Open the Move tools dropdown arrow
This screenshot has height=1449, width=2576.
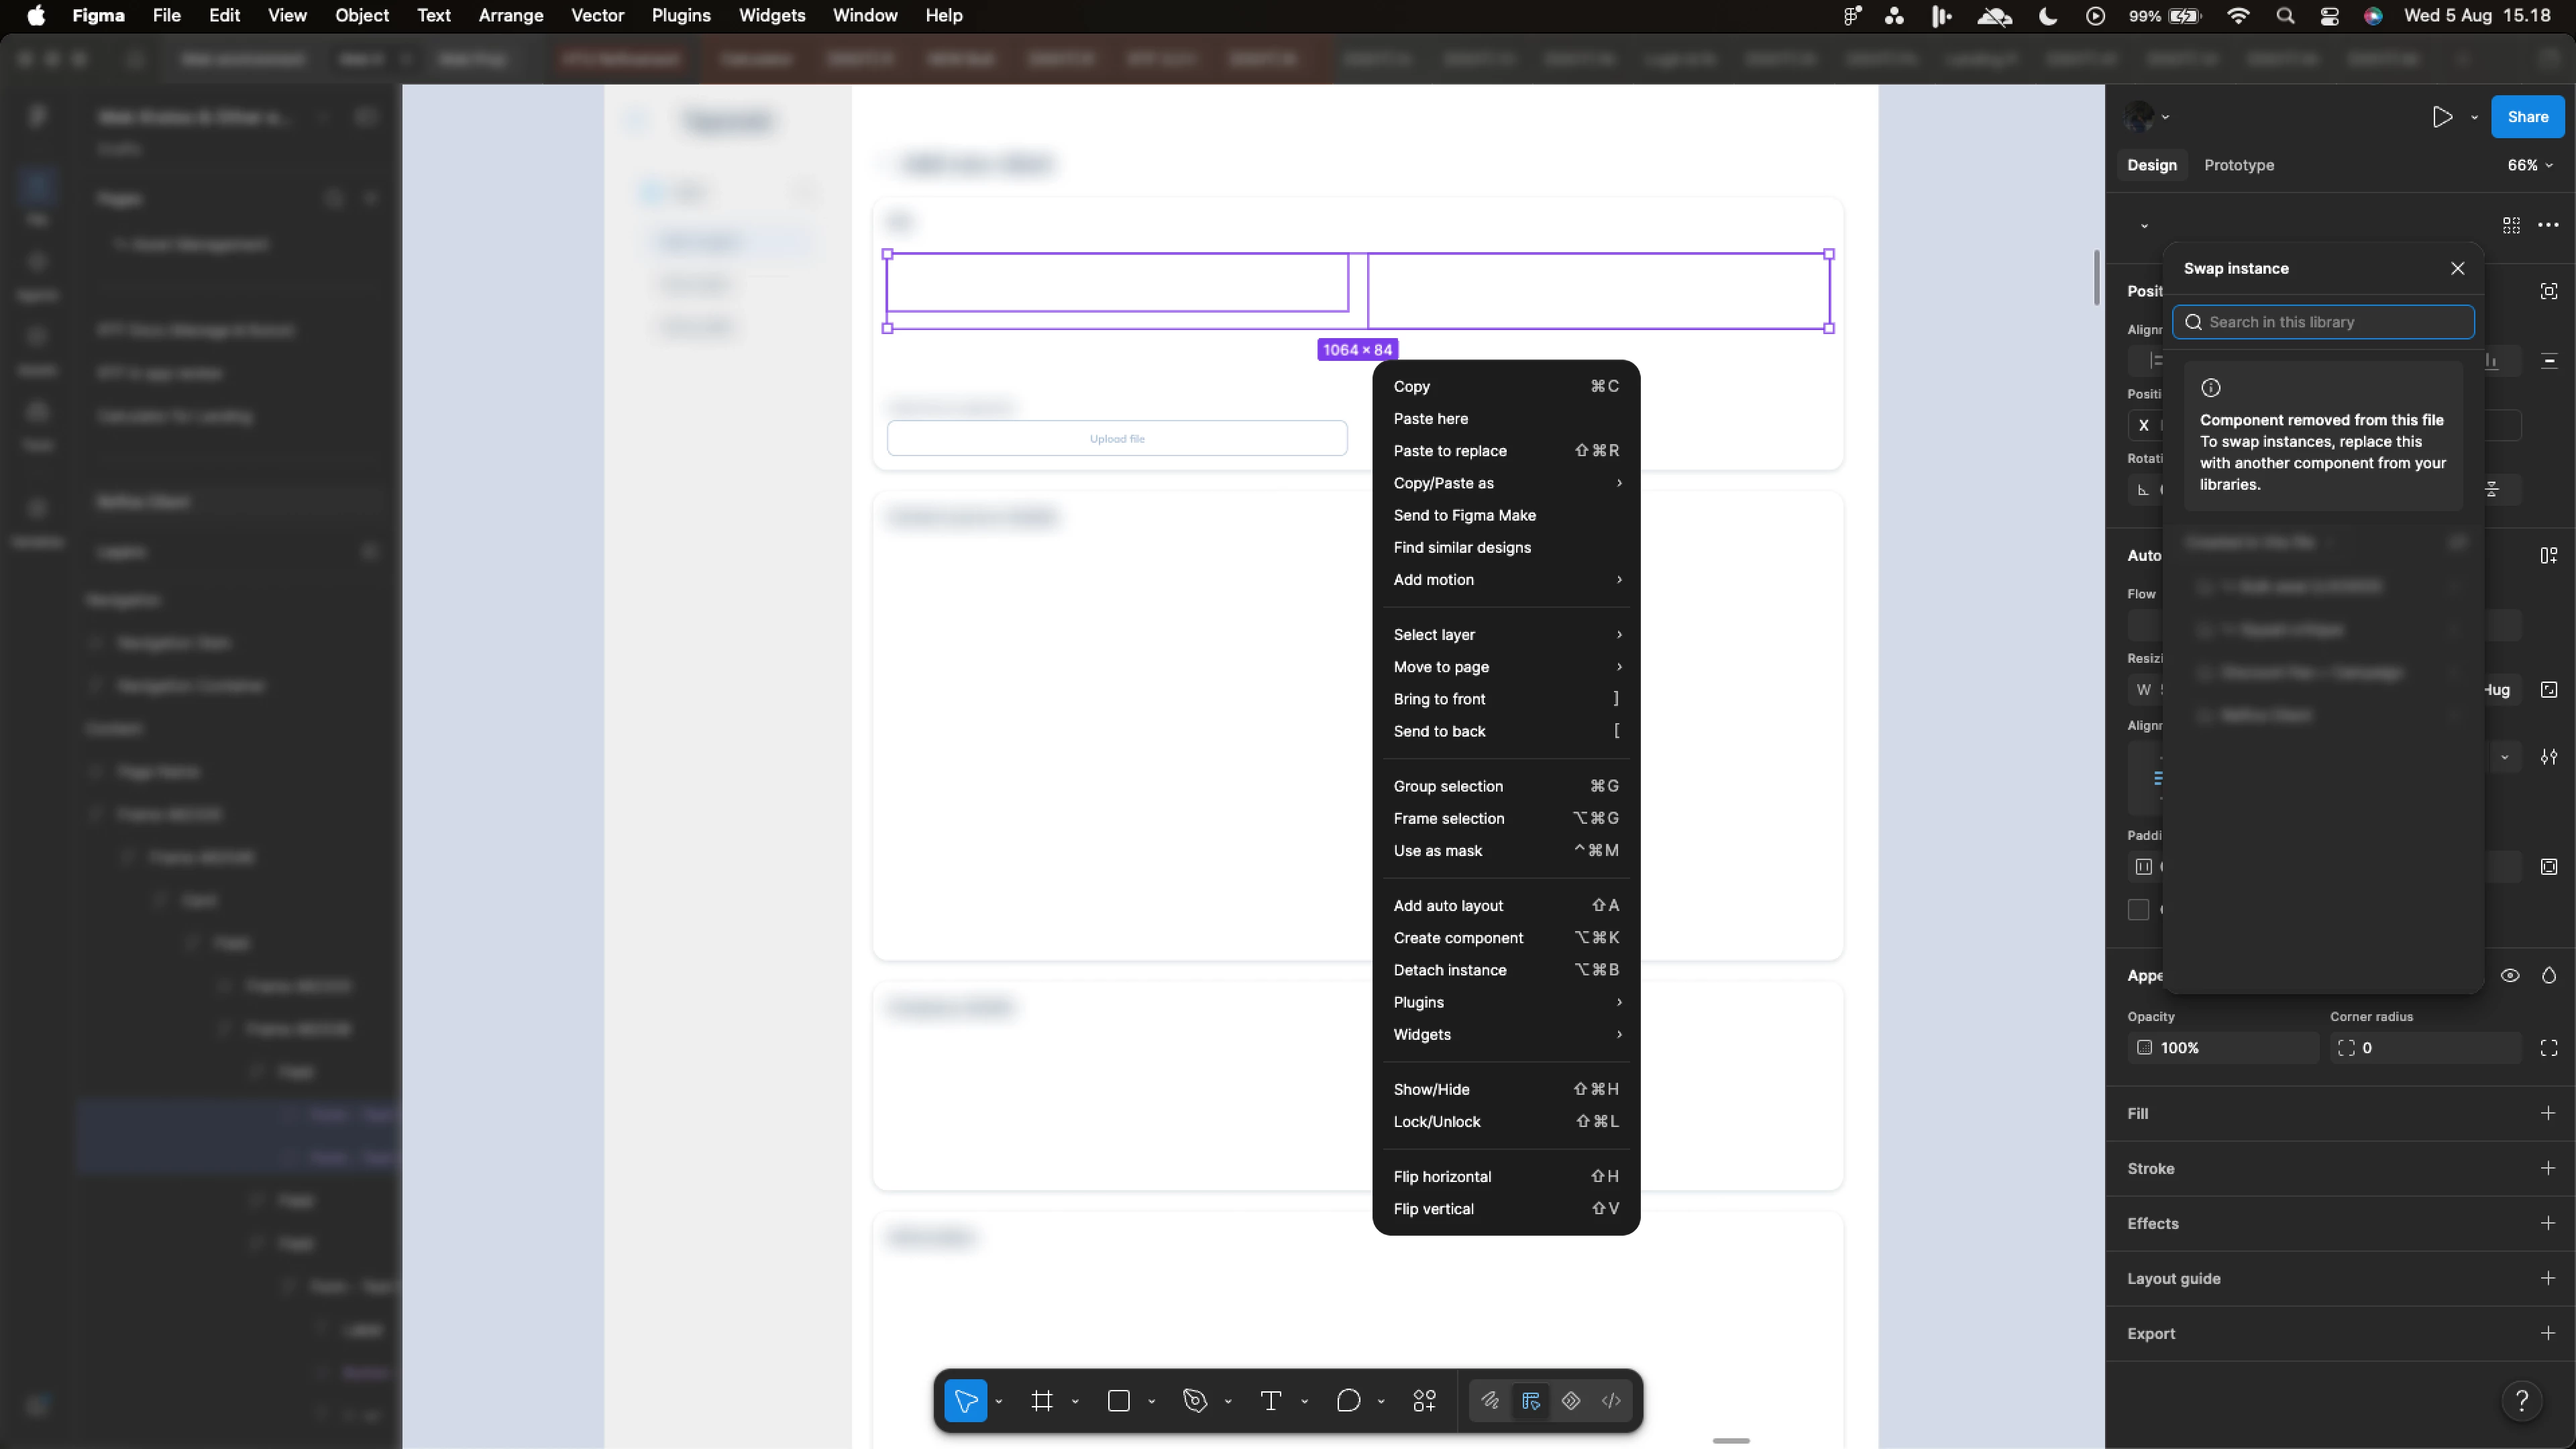pos(998,1401)
